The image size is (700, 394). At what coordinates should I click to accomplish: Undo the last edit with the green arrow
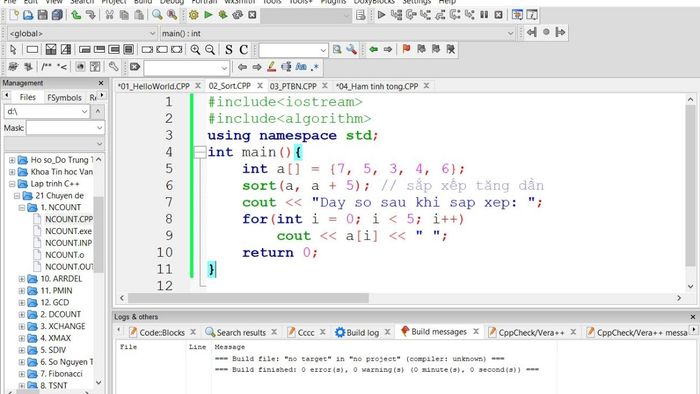click(x=76, y=15)
